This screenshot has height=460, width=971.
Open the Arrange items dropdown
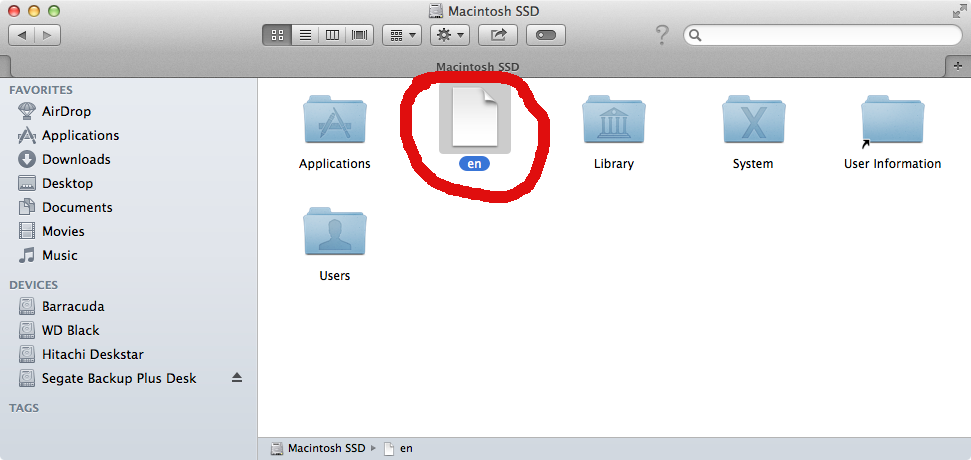pos(403,35)
